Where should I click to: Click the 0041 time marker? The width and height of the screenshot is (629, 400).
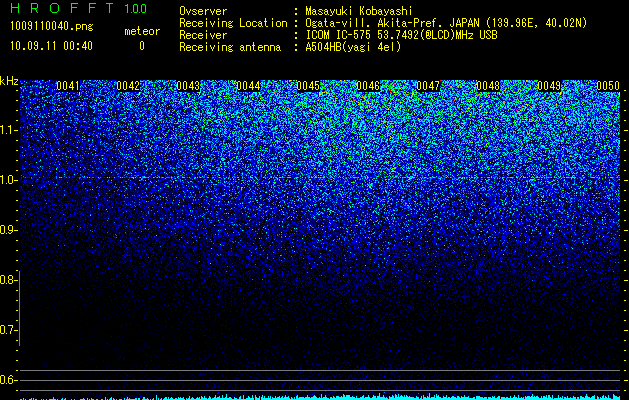[x=68, y=86]
